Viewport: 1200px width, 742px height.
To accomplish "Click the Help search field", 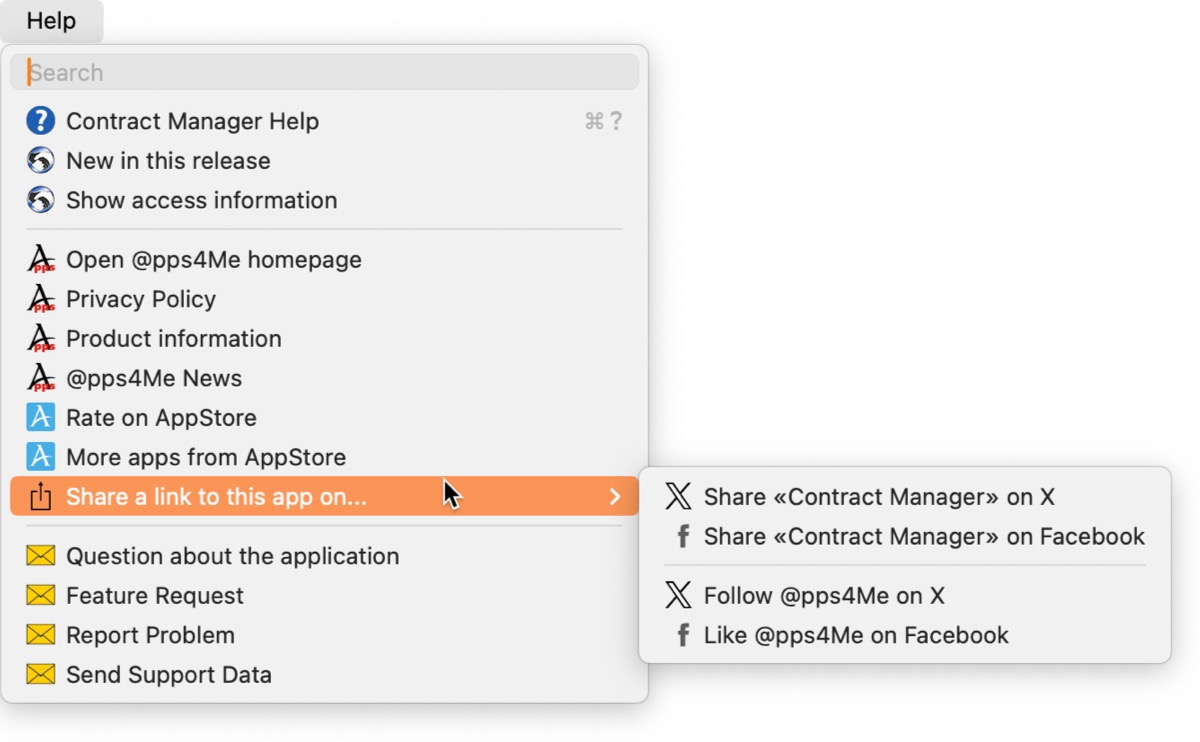I will click(x=324, y=72).
